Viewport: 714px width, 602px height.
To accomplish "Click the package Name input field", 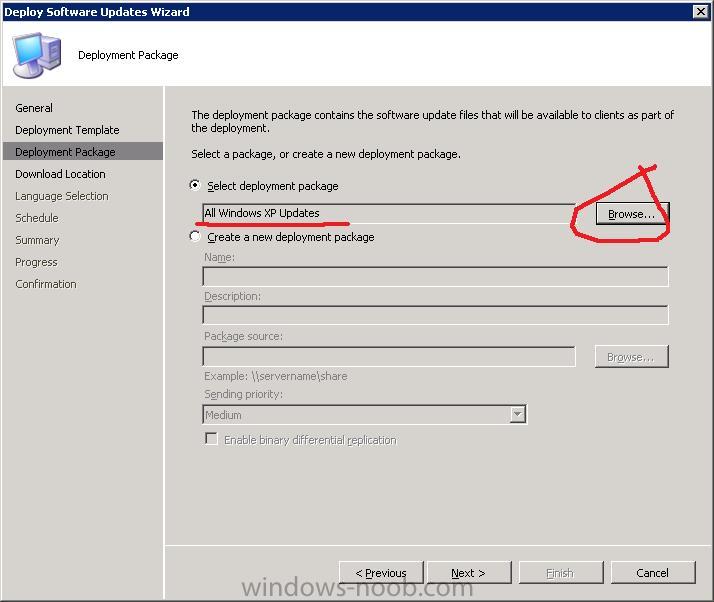I will click(x=435, y=276).
